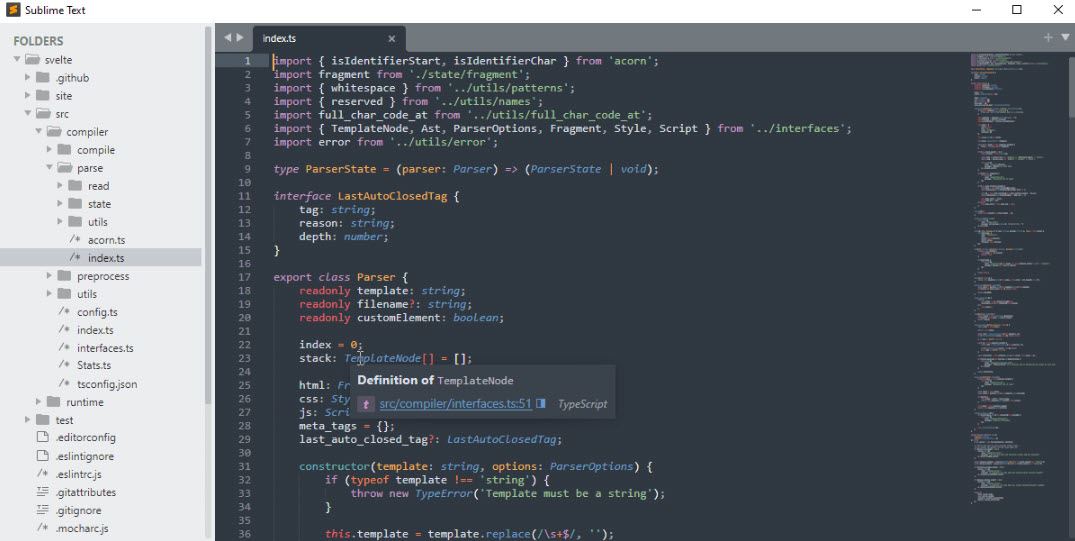Click the state folder icon
The image size is (1075, 541).
[x=75, y=204]
